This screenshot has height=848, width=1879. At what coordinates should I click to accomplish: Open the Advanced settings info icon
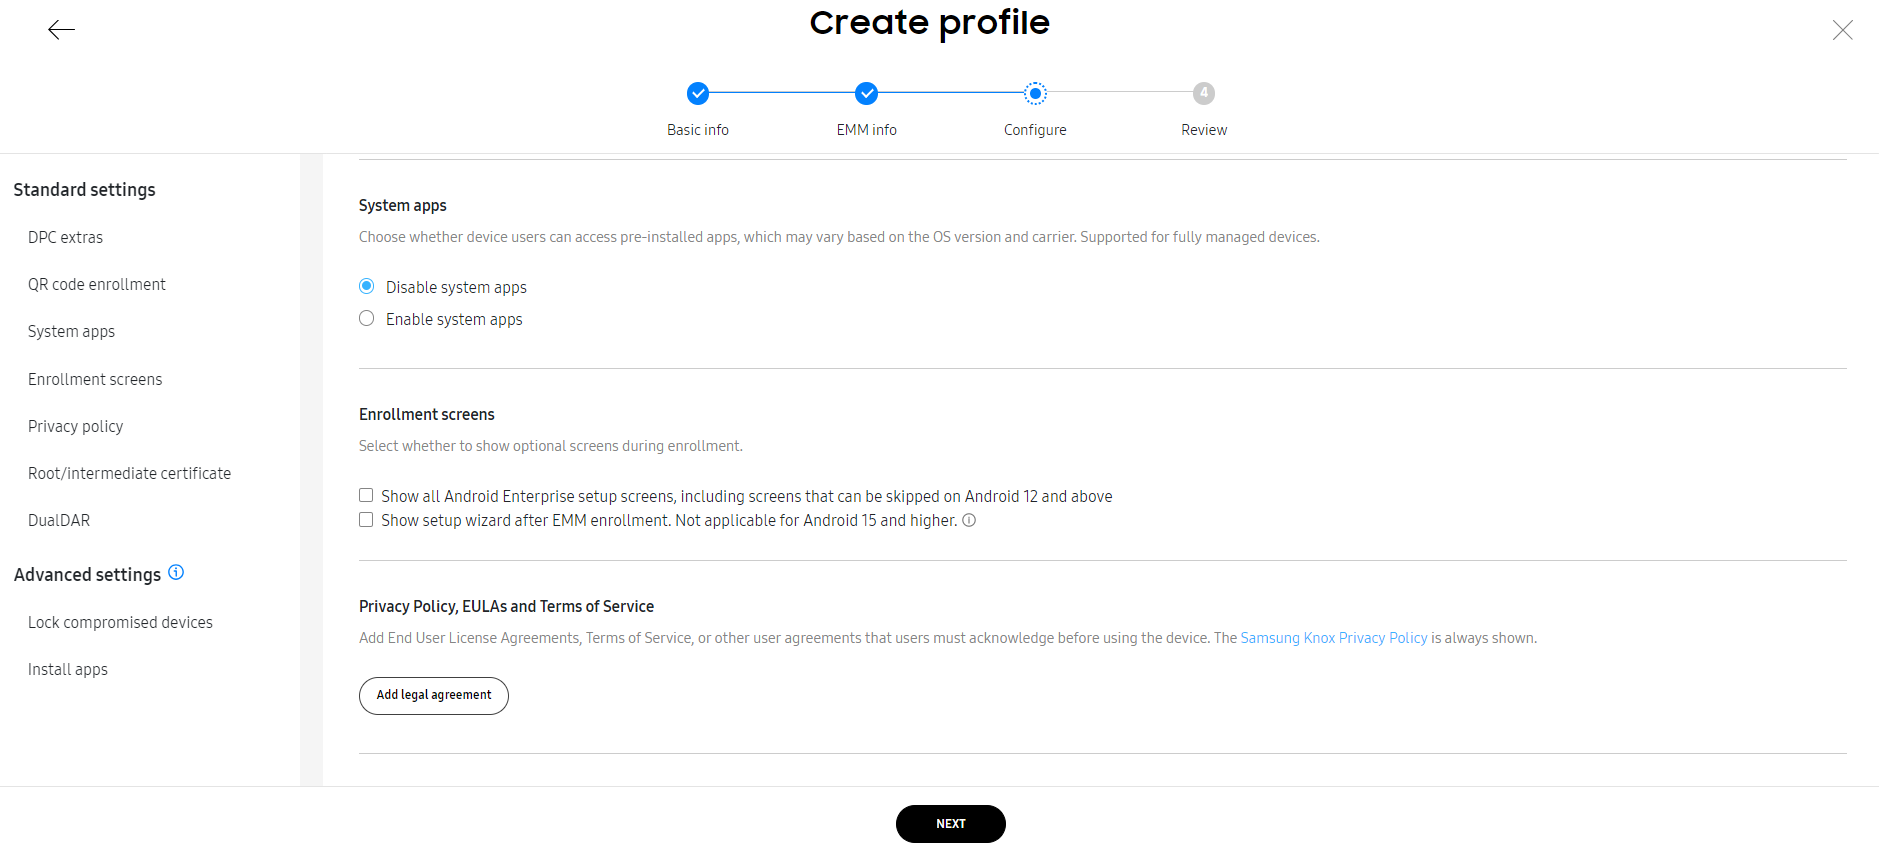pyautogui.click(x=176, y=572)
